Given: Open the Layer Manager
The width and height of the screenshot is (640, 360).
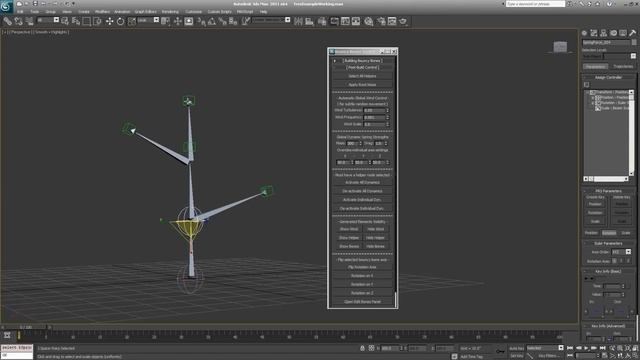Looking at the screenshot, I should click(x=322, y=21).
